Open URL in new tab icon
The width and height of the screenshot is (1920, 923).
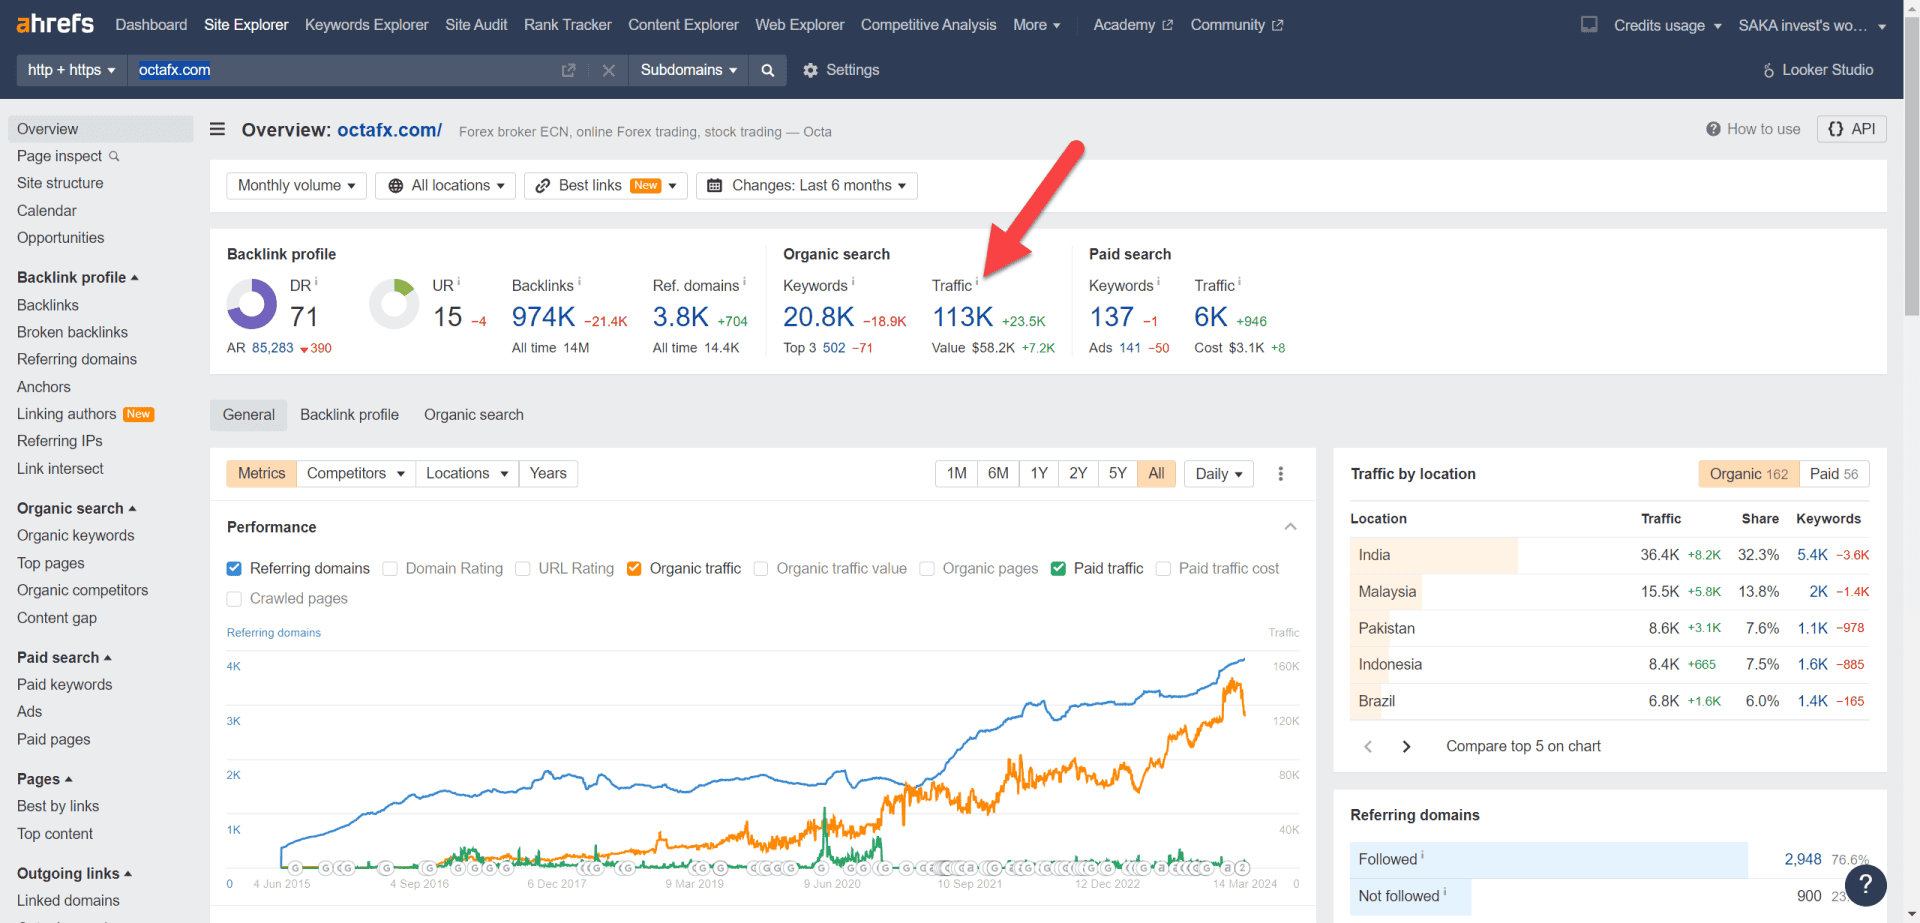(x=568, y=70)
